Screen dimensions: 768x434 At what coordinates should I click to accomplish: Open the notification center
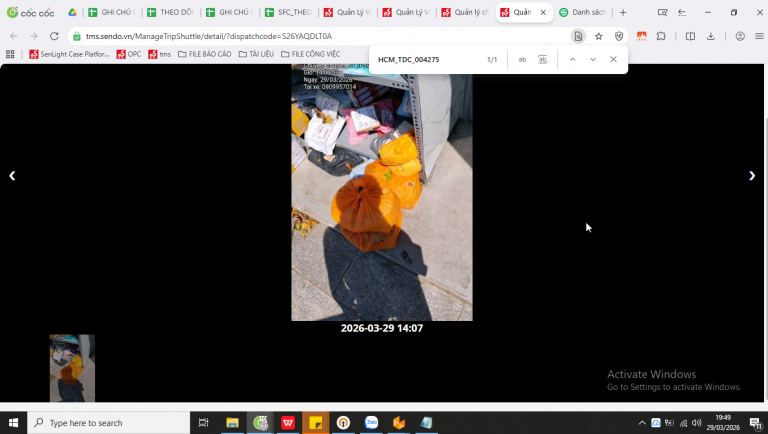tap(756, 423)
